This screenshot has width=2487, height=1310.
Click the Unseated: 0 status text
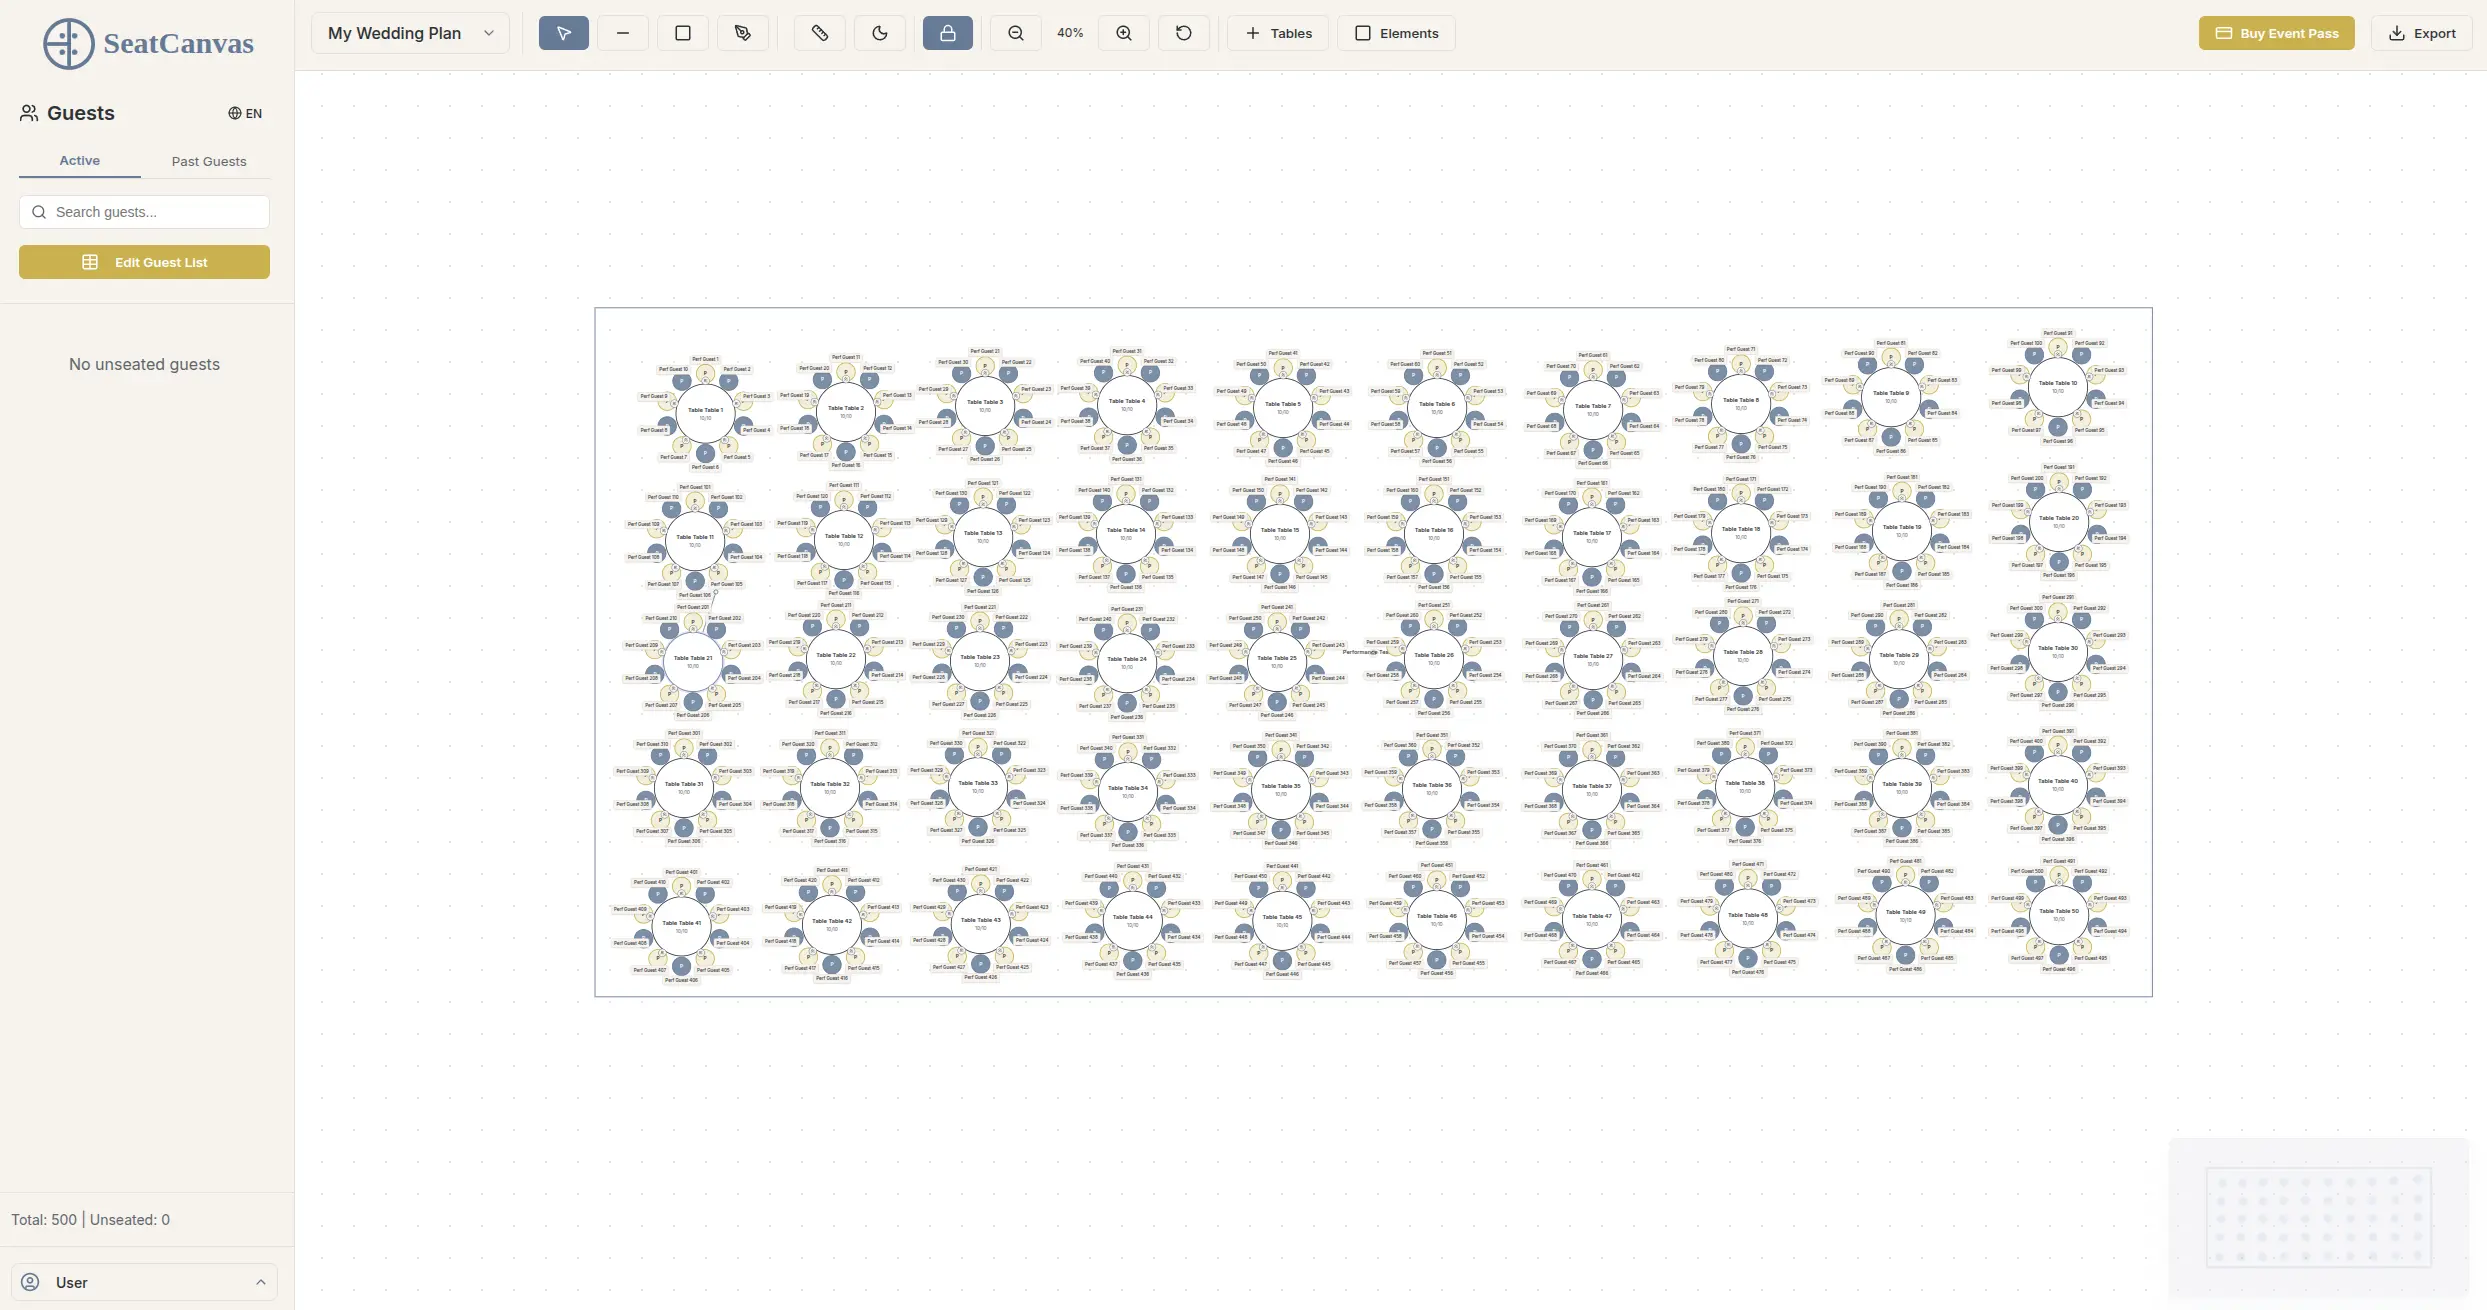[130, 1220]
